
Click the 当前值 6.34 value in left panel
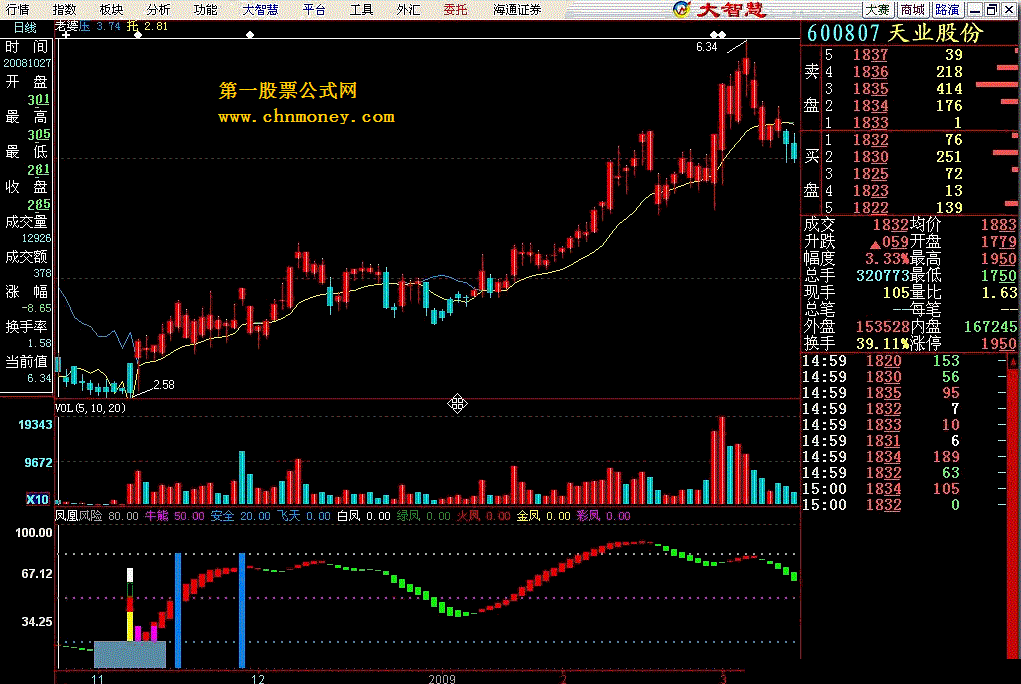(39, 378)
